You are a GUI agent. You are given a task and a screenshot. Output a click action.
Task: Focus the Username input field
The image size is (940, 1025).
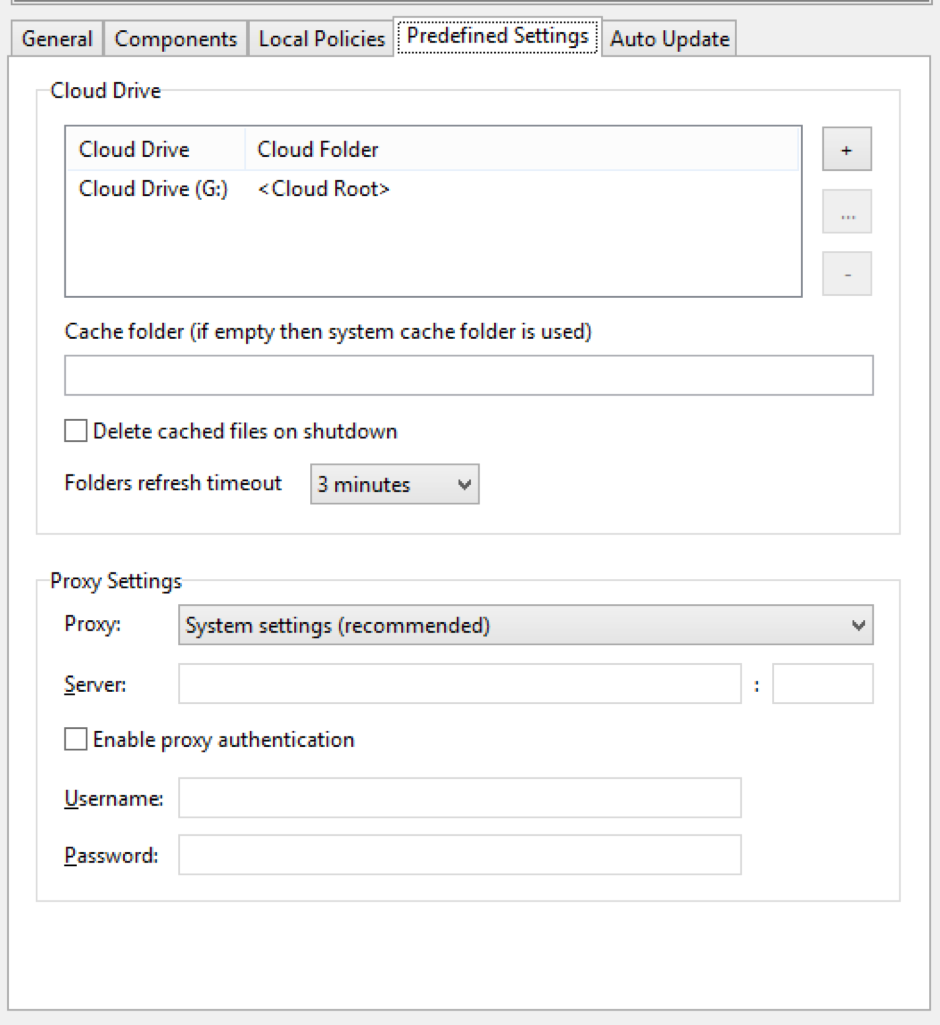pos(459,798)
